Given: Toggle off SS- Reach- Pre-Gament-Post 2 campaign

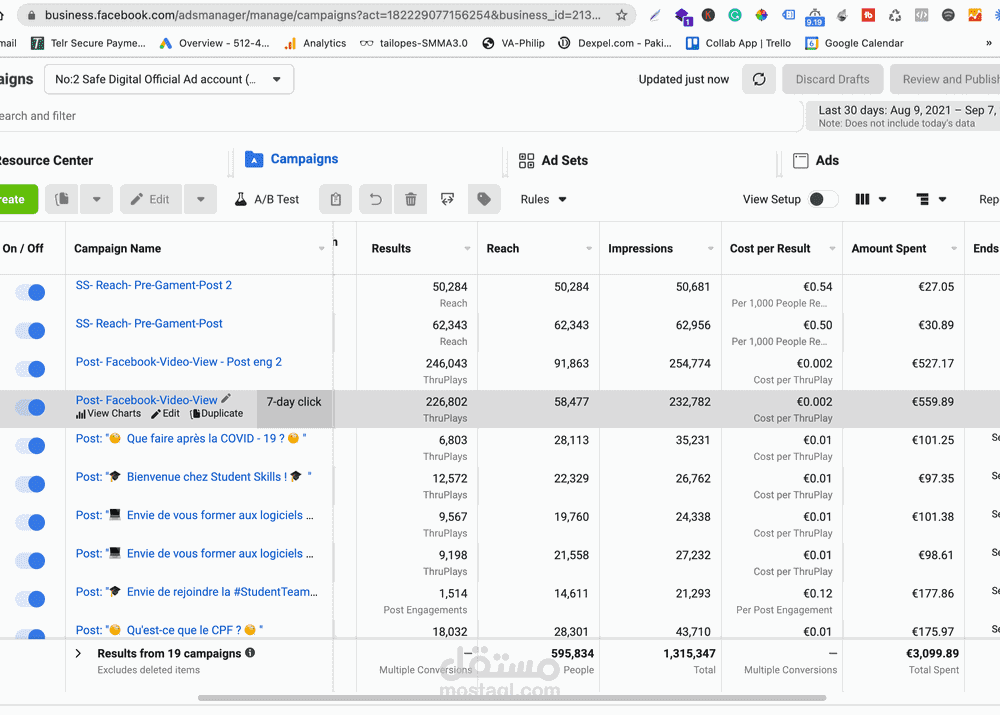Looking at the screenshot, I should pyautogui.click(x=31, y=292).
